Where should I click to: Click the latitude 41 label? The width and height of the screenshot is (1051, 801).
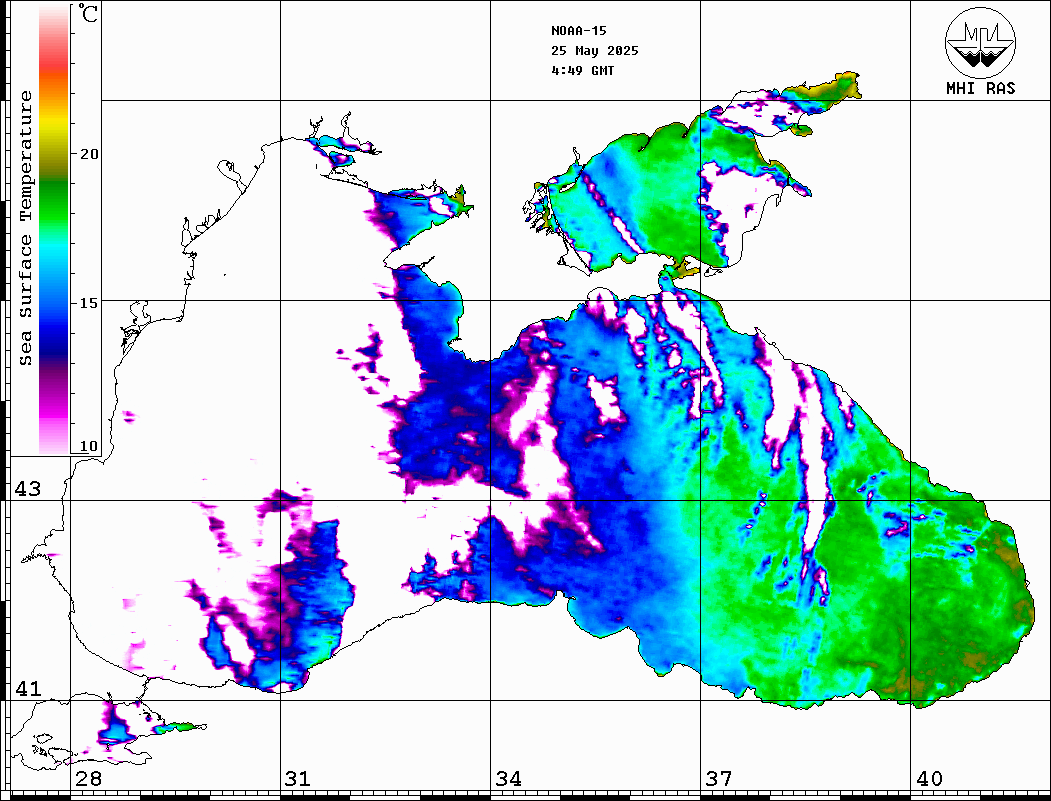pyautogui.click(x=26, y=689)
